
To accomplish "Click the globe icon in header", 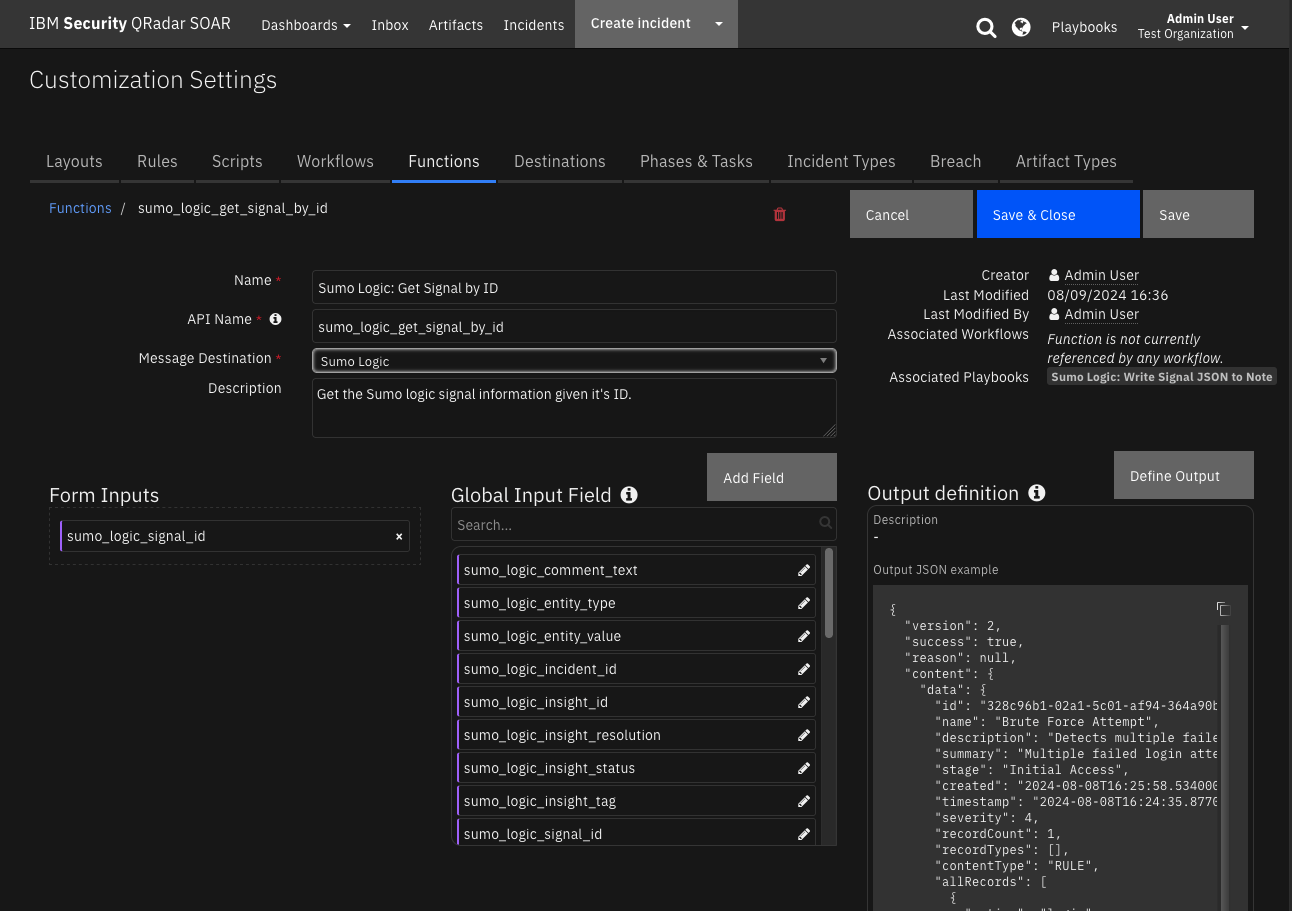I will pos(1021,27).
